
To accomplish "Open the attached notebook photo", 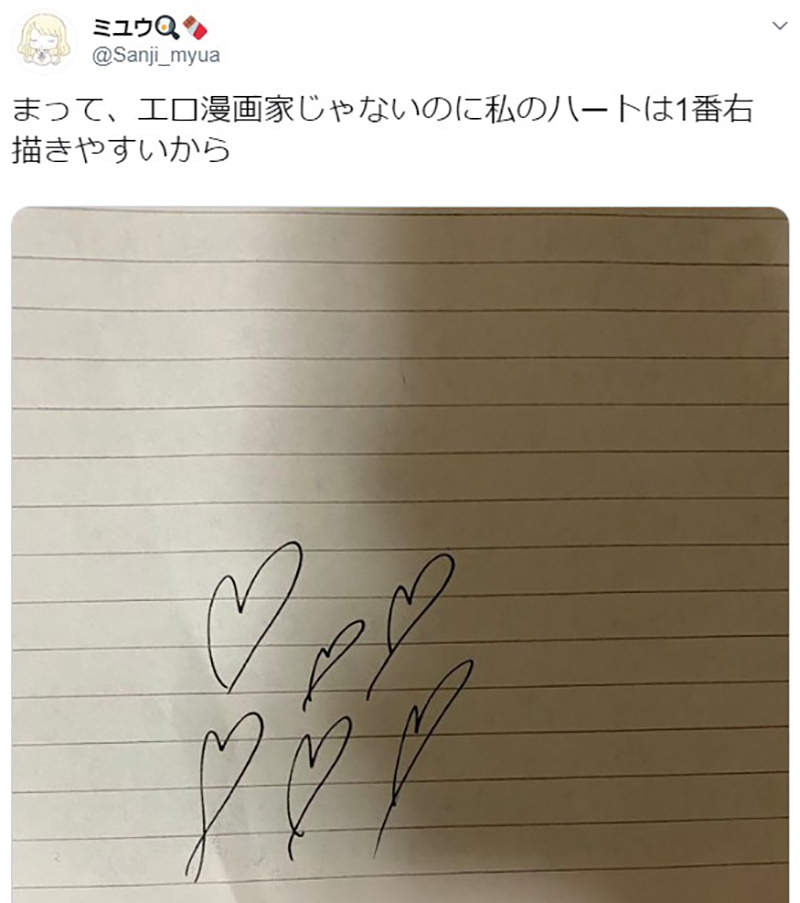I will pyautogui.click(x=400, y=555).
